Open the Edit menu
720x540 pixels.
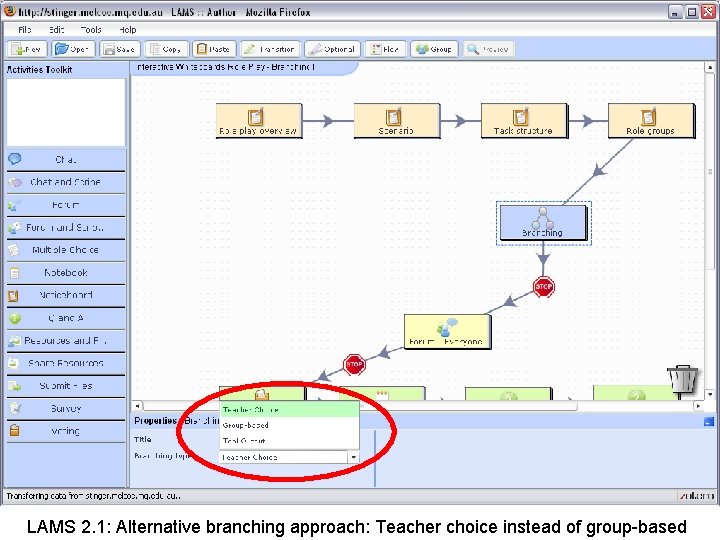coord(56,30)
